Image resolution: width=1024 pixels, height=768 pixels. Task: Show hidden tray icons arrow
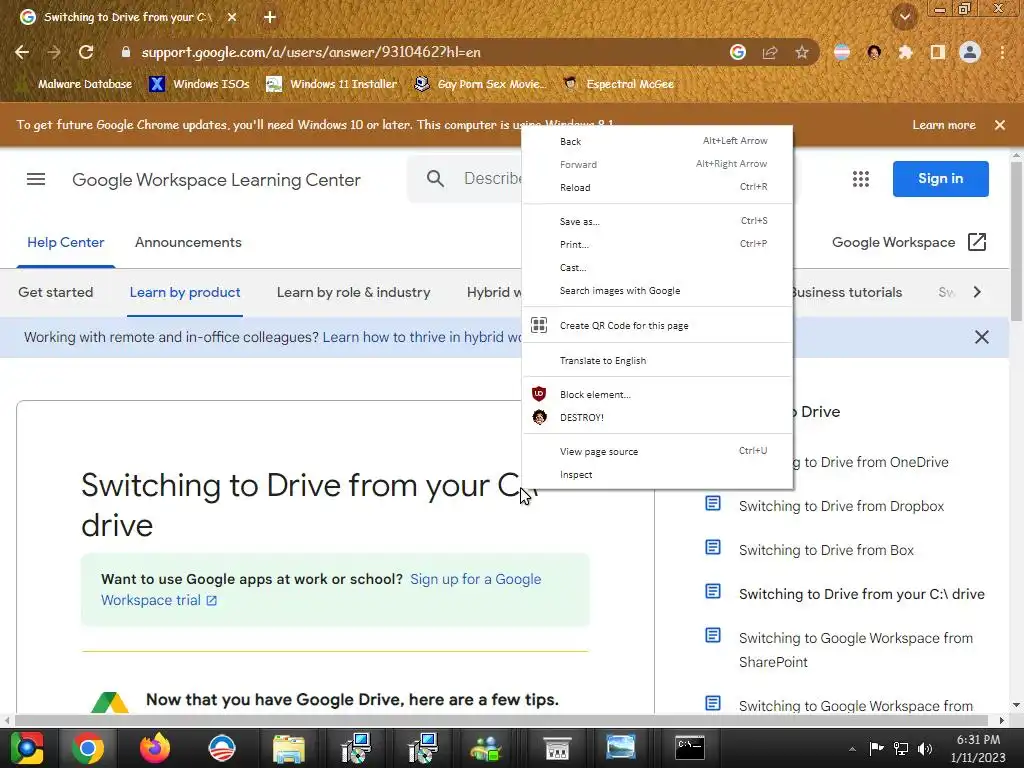(852, 749)
